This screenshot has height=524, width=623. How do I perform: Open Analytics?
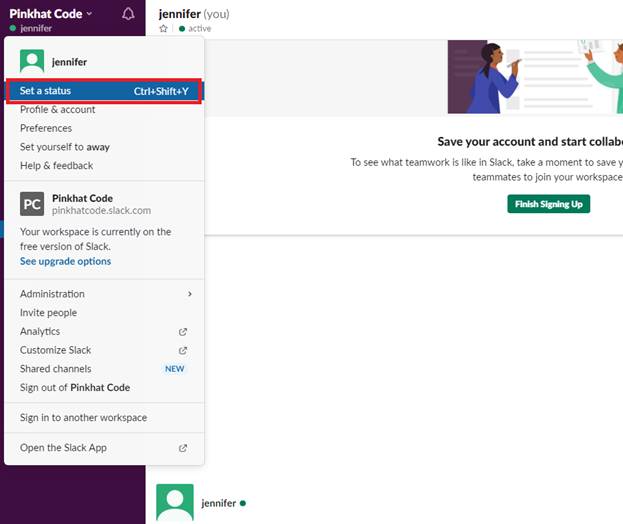104,331
